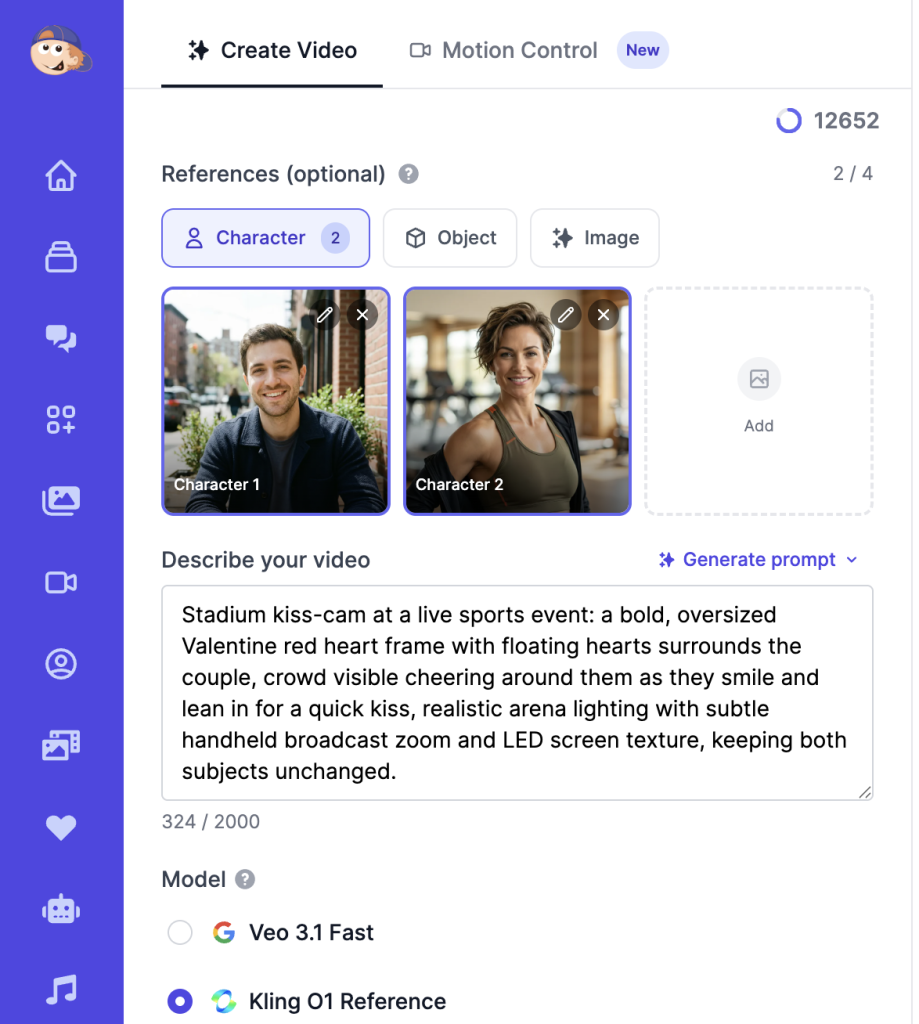This screenshot has width=919, height=1024.
Task: Select Kling O1 Reference radio button
Action: pyautogui.click(x=180, y=1001)
